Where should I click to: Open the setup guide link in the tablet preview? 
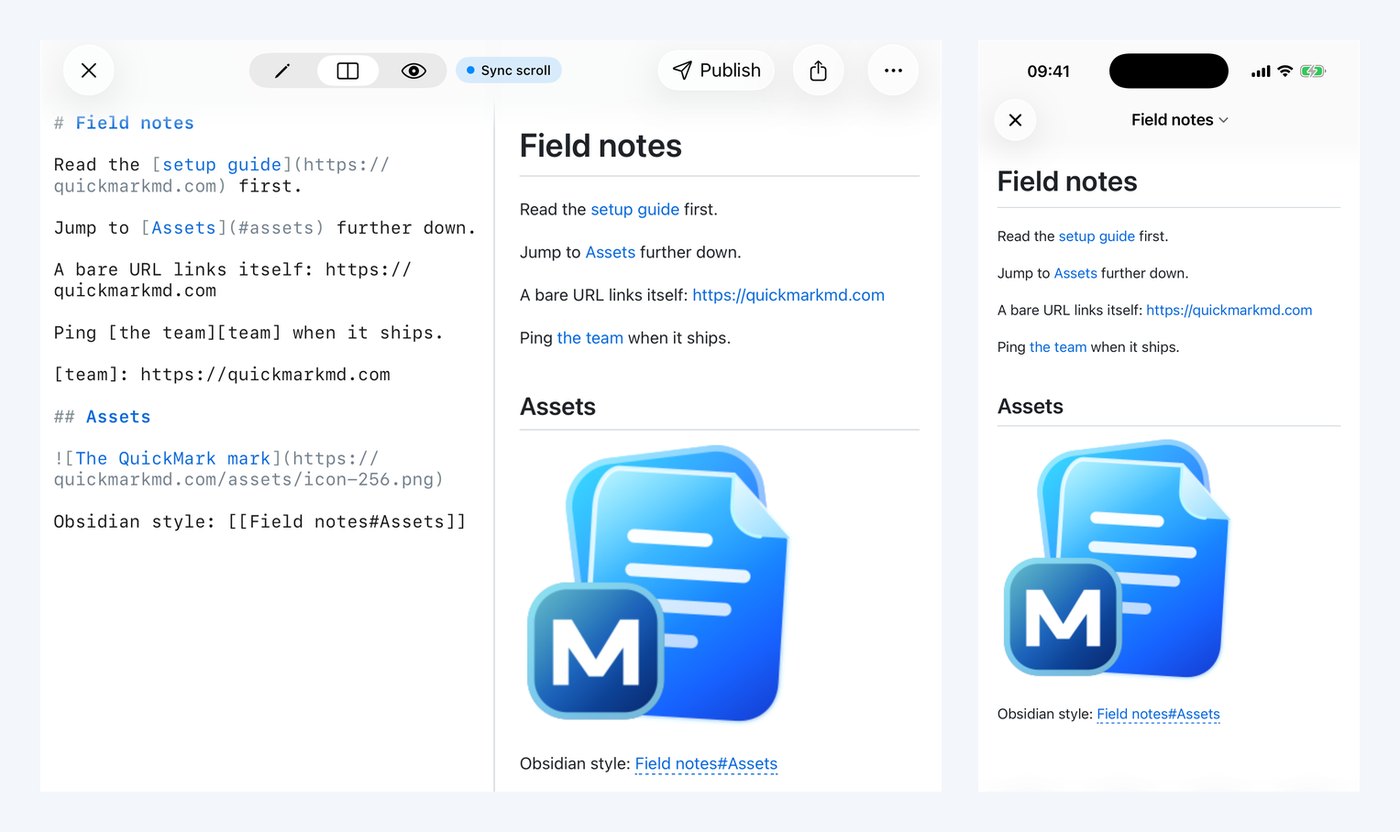(x=635, y=209)
